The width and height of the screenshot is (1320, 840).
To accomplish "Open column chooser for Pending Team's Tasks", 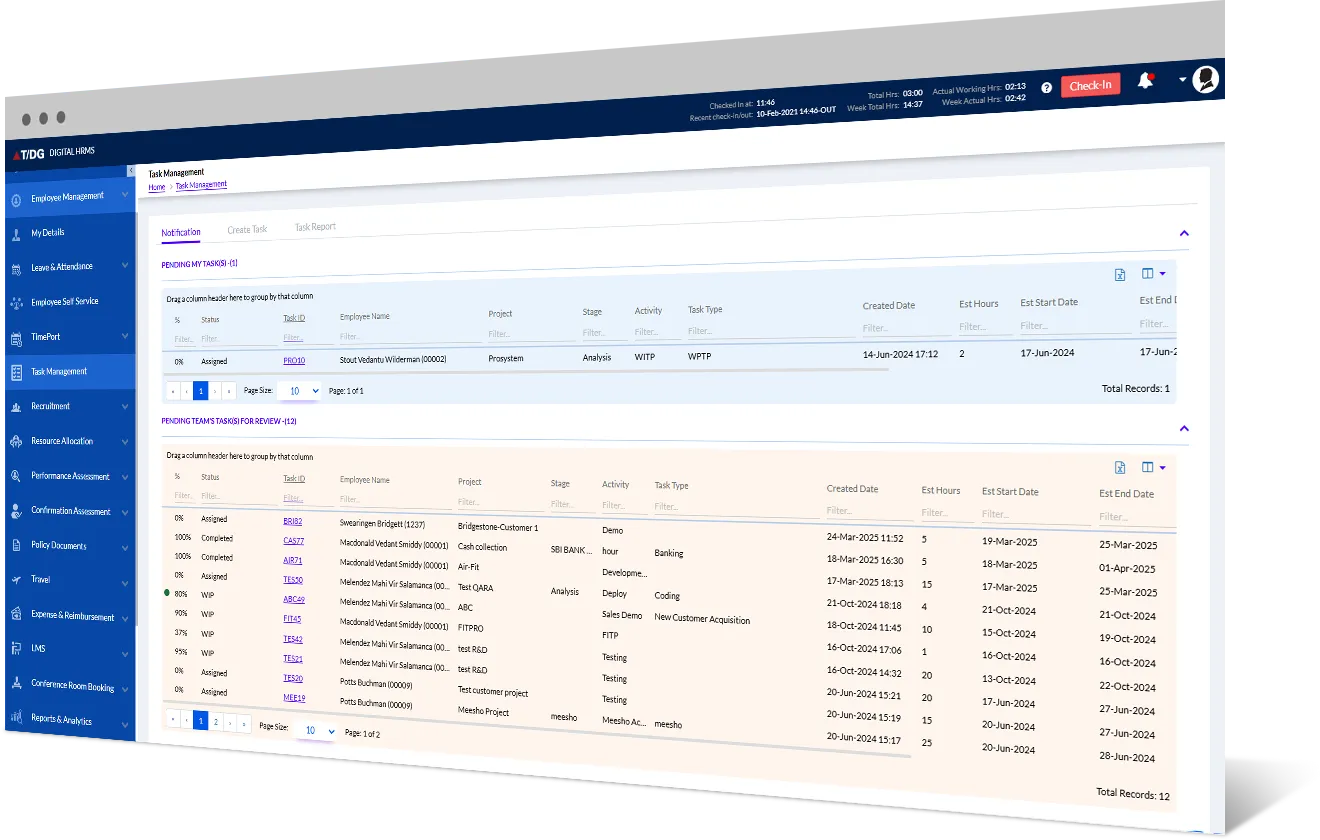I will (1153, 467).
